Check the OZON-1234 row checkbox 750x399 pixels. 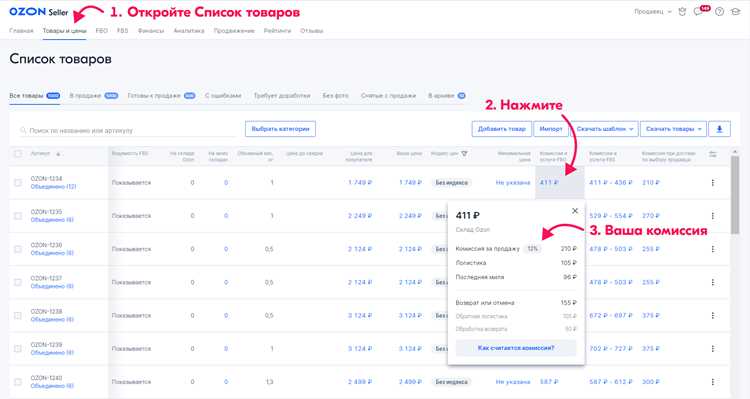(x=18, y=183)
